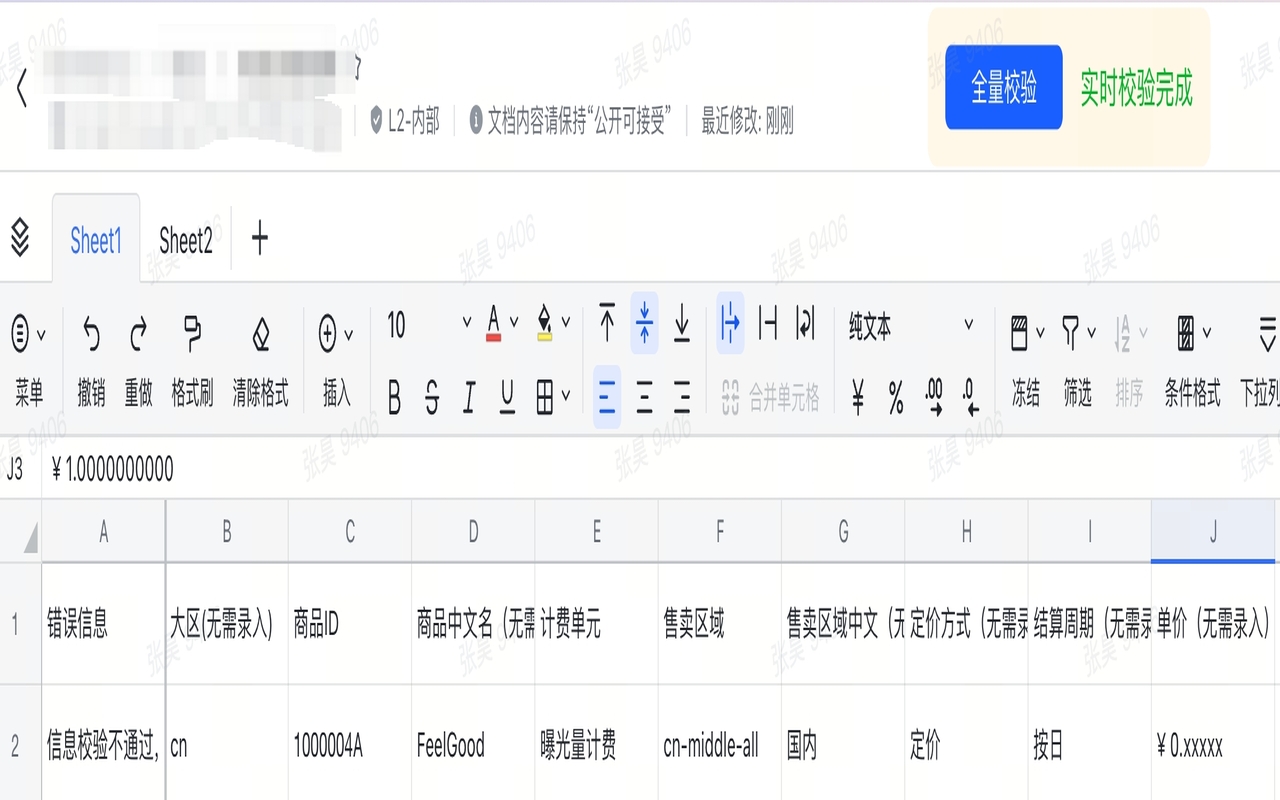Toggle strikethrough formatting
The width and height of the screenshot is (1280, 800).
pyautogui.click(x=432, y=398)
